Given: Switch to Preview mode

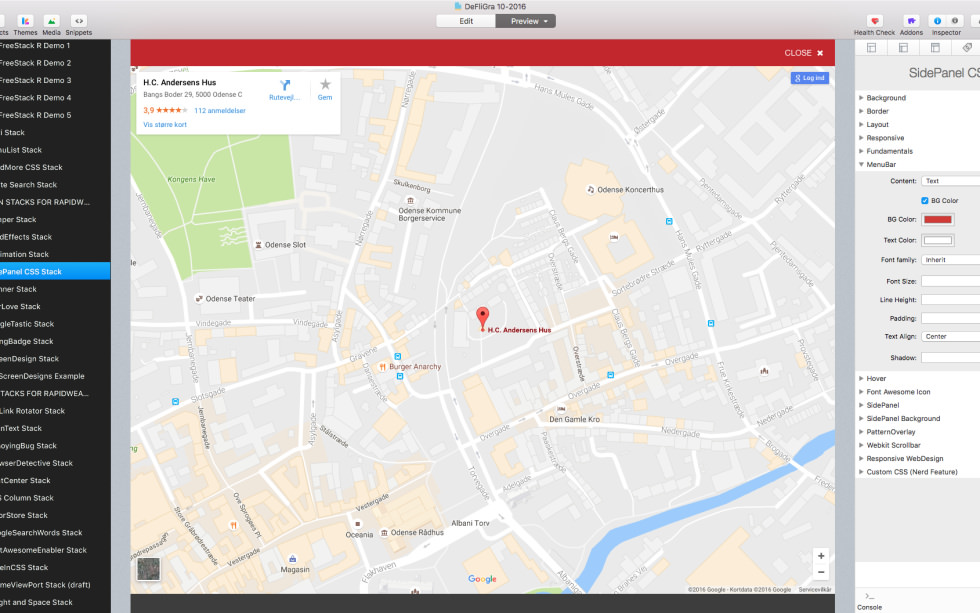Looking at the screenshot, I should click(526, 21).
